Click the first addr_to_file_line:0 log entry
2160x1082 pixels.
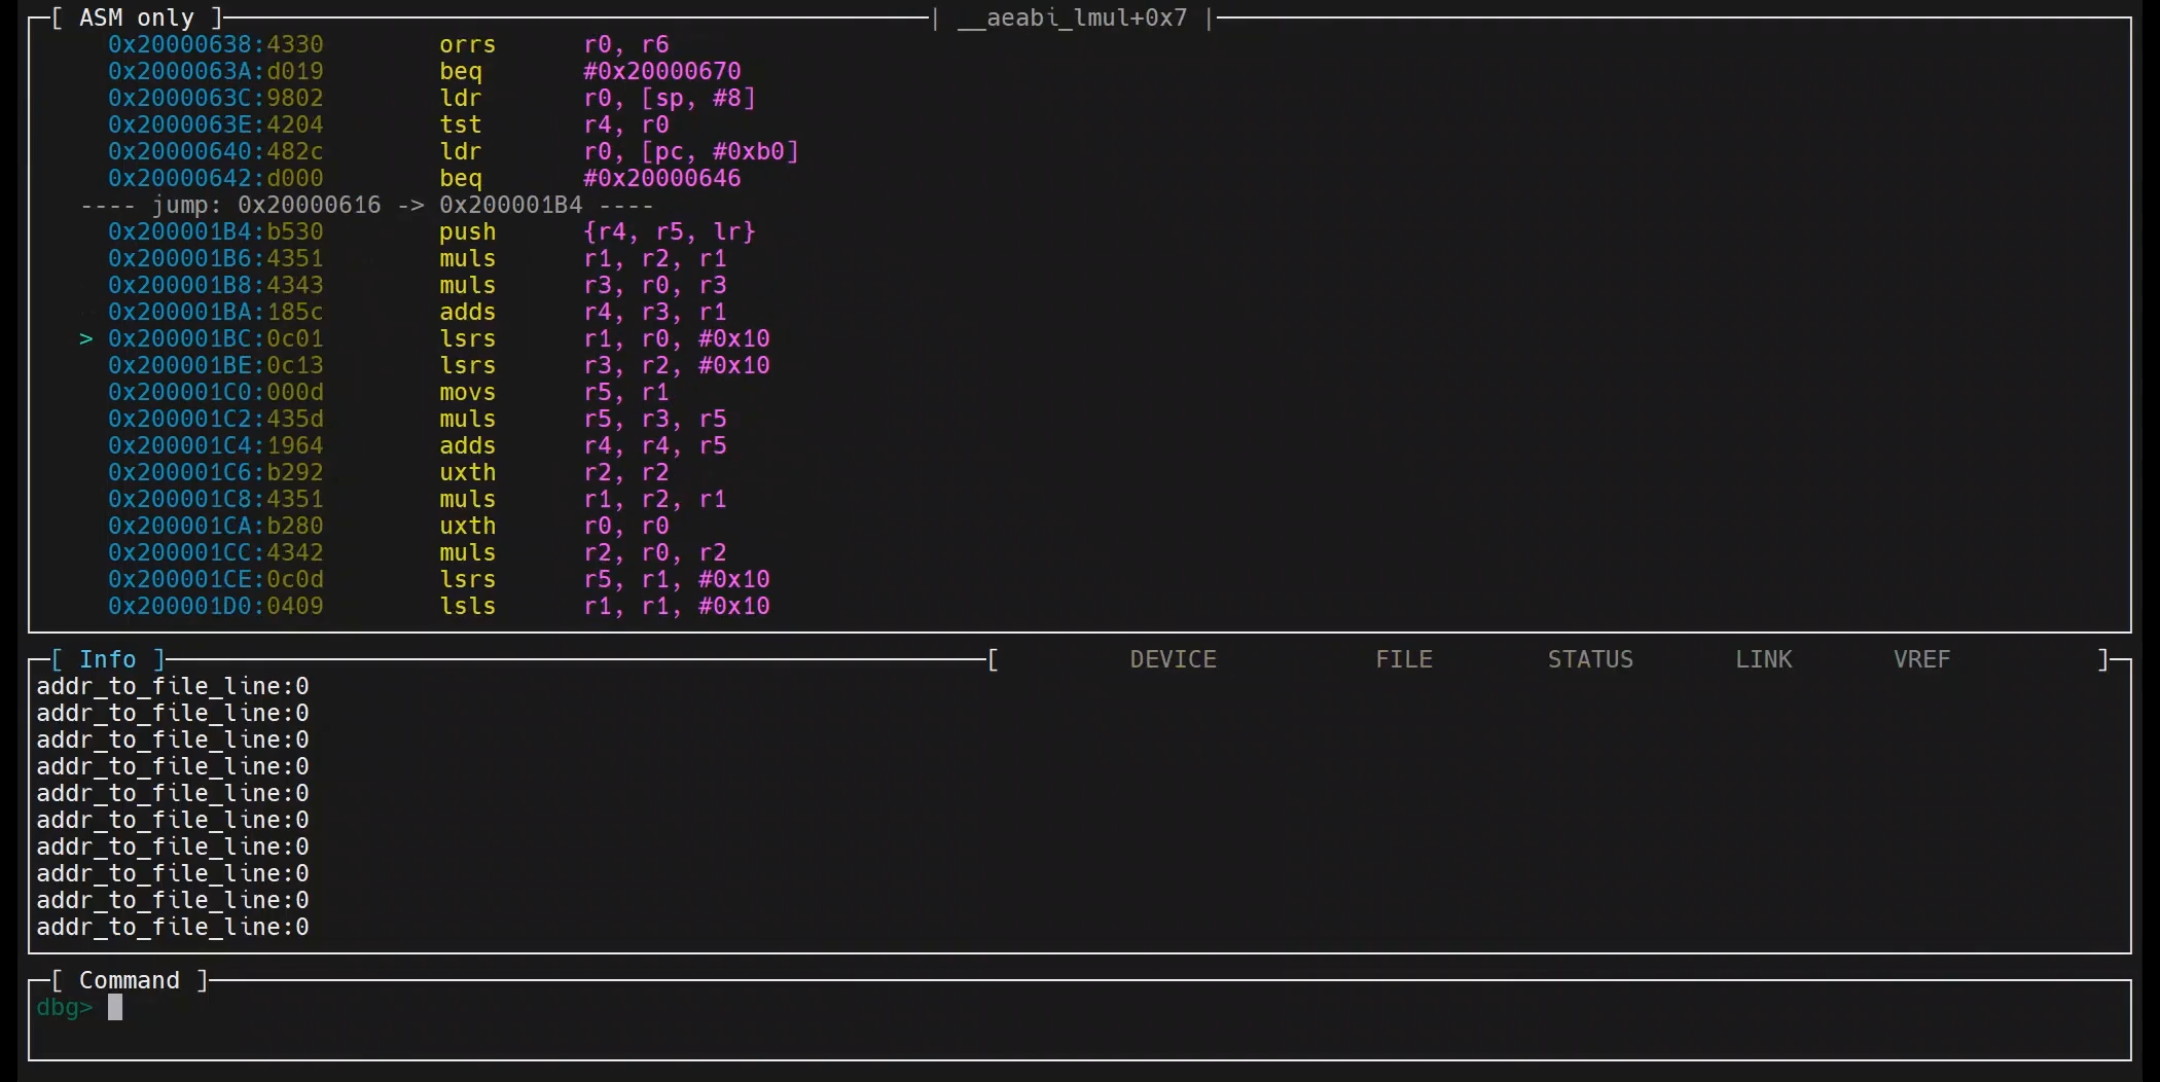coord(172,686)
